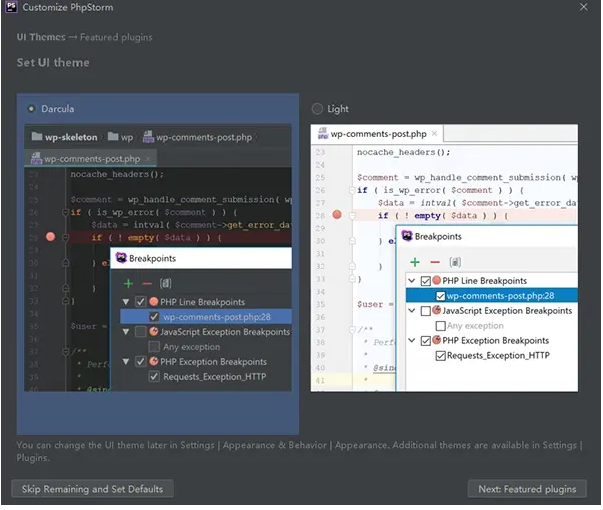Click Next: Featured plugins button
The height and width of the screenshot is (510, 603).
click(x=527, y=489)
